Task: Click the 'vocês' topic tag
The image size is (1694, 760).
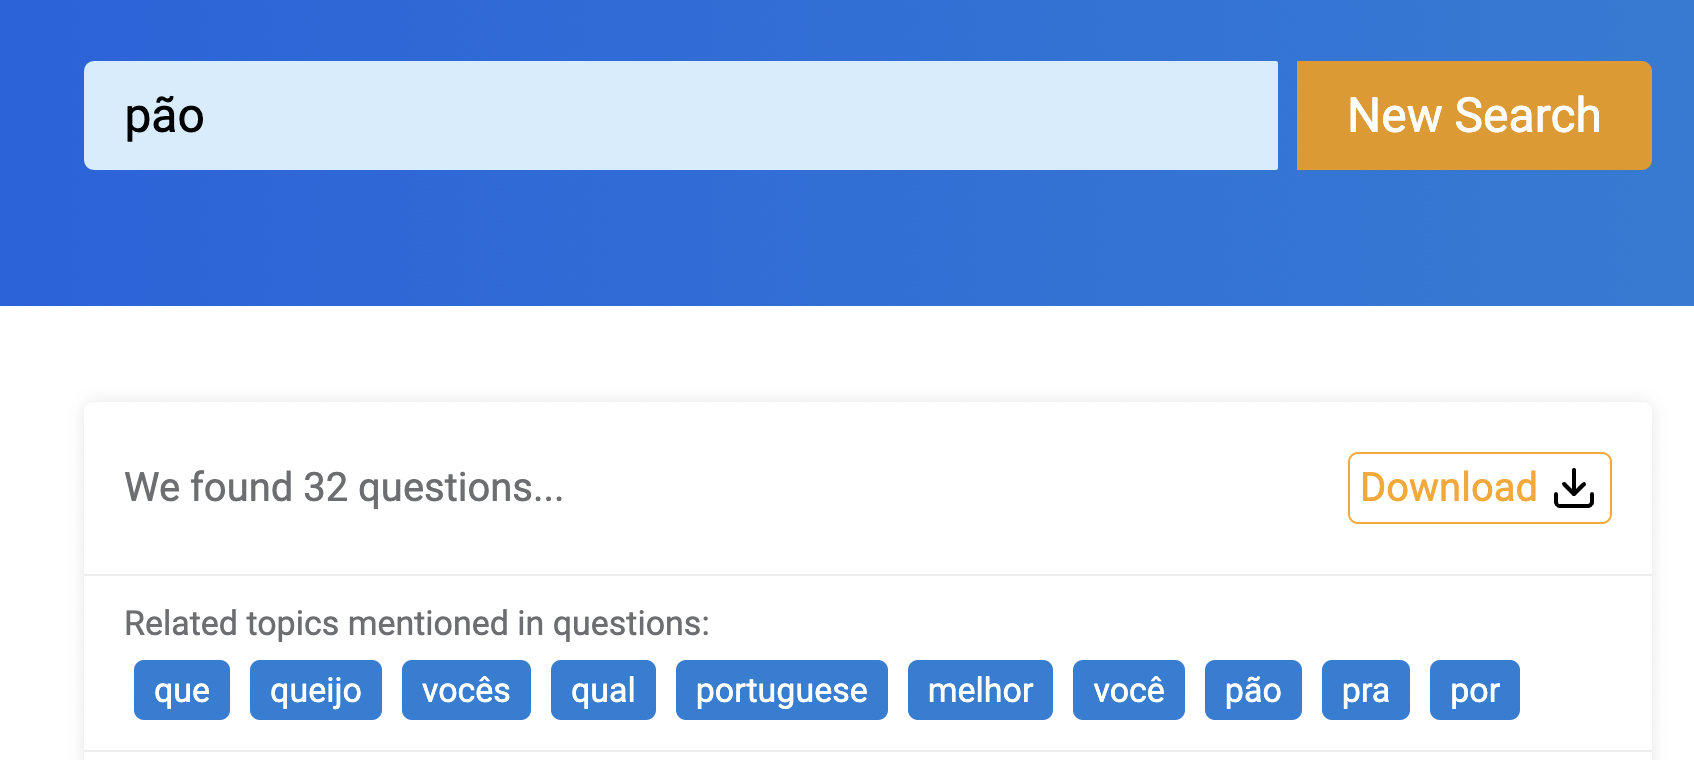Action: [x=466, y=690]
